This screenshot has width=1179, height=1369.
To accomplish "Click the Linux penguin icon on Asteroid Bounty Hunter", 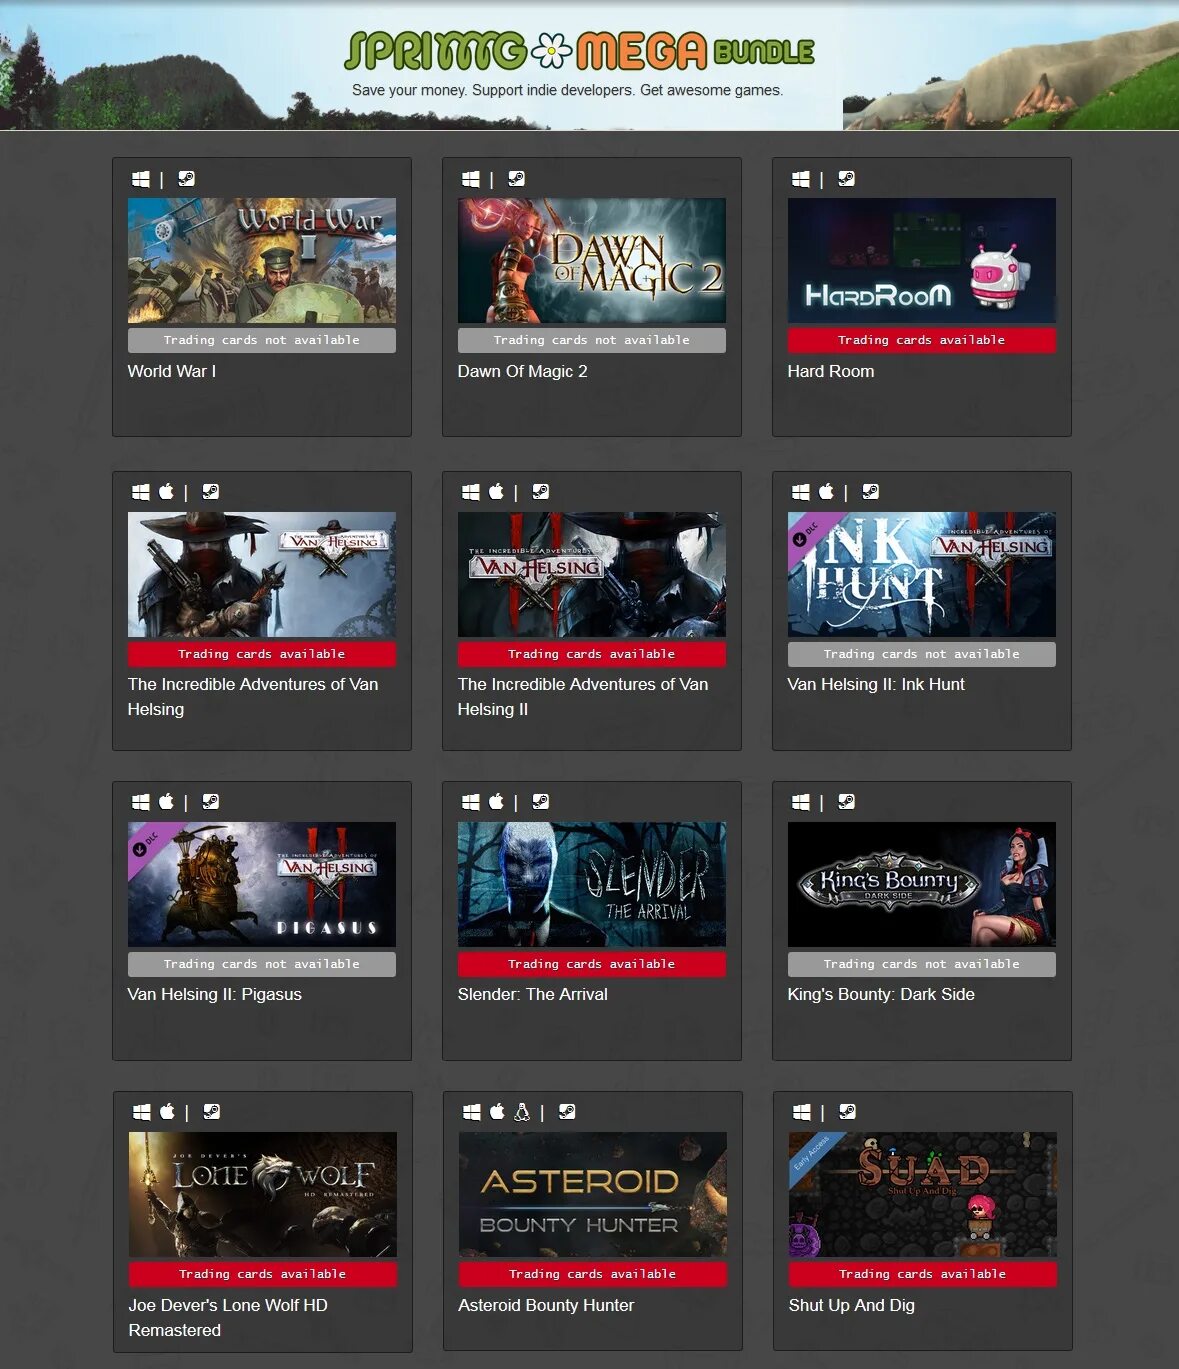I will [x=520, y=1111].
